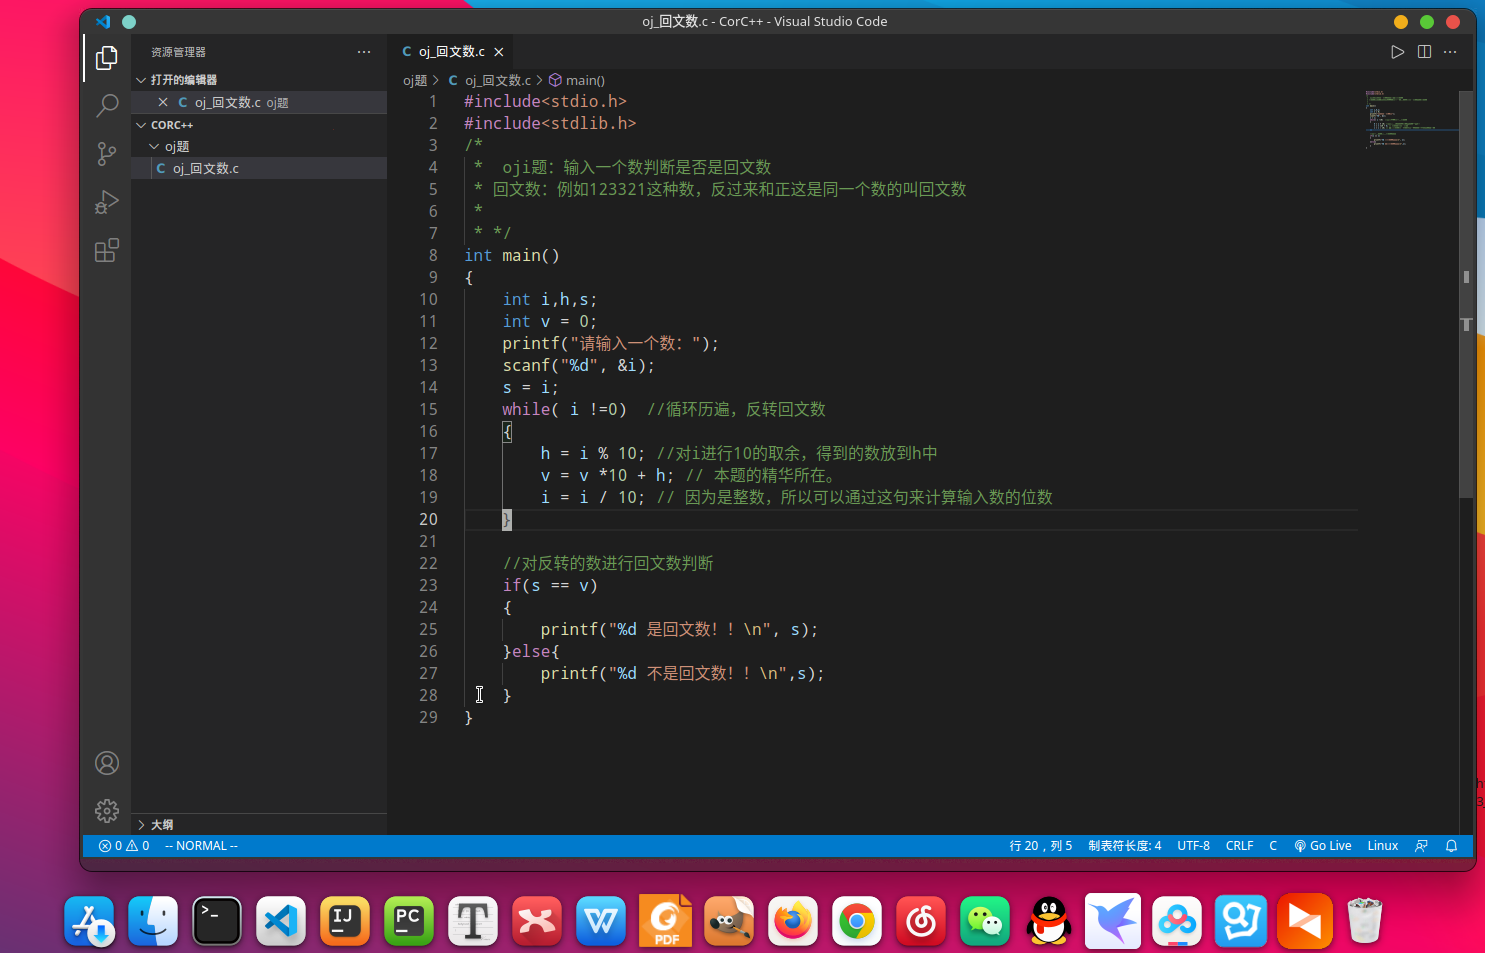Open NetEase Cloud Music from the dock
The image size is (1485, 953).
[921, 920]
